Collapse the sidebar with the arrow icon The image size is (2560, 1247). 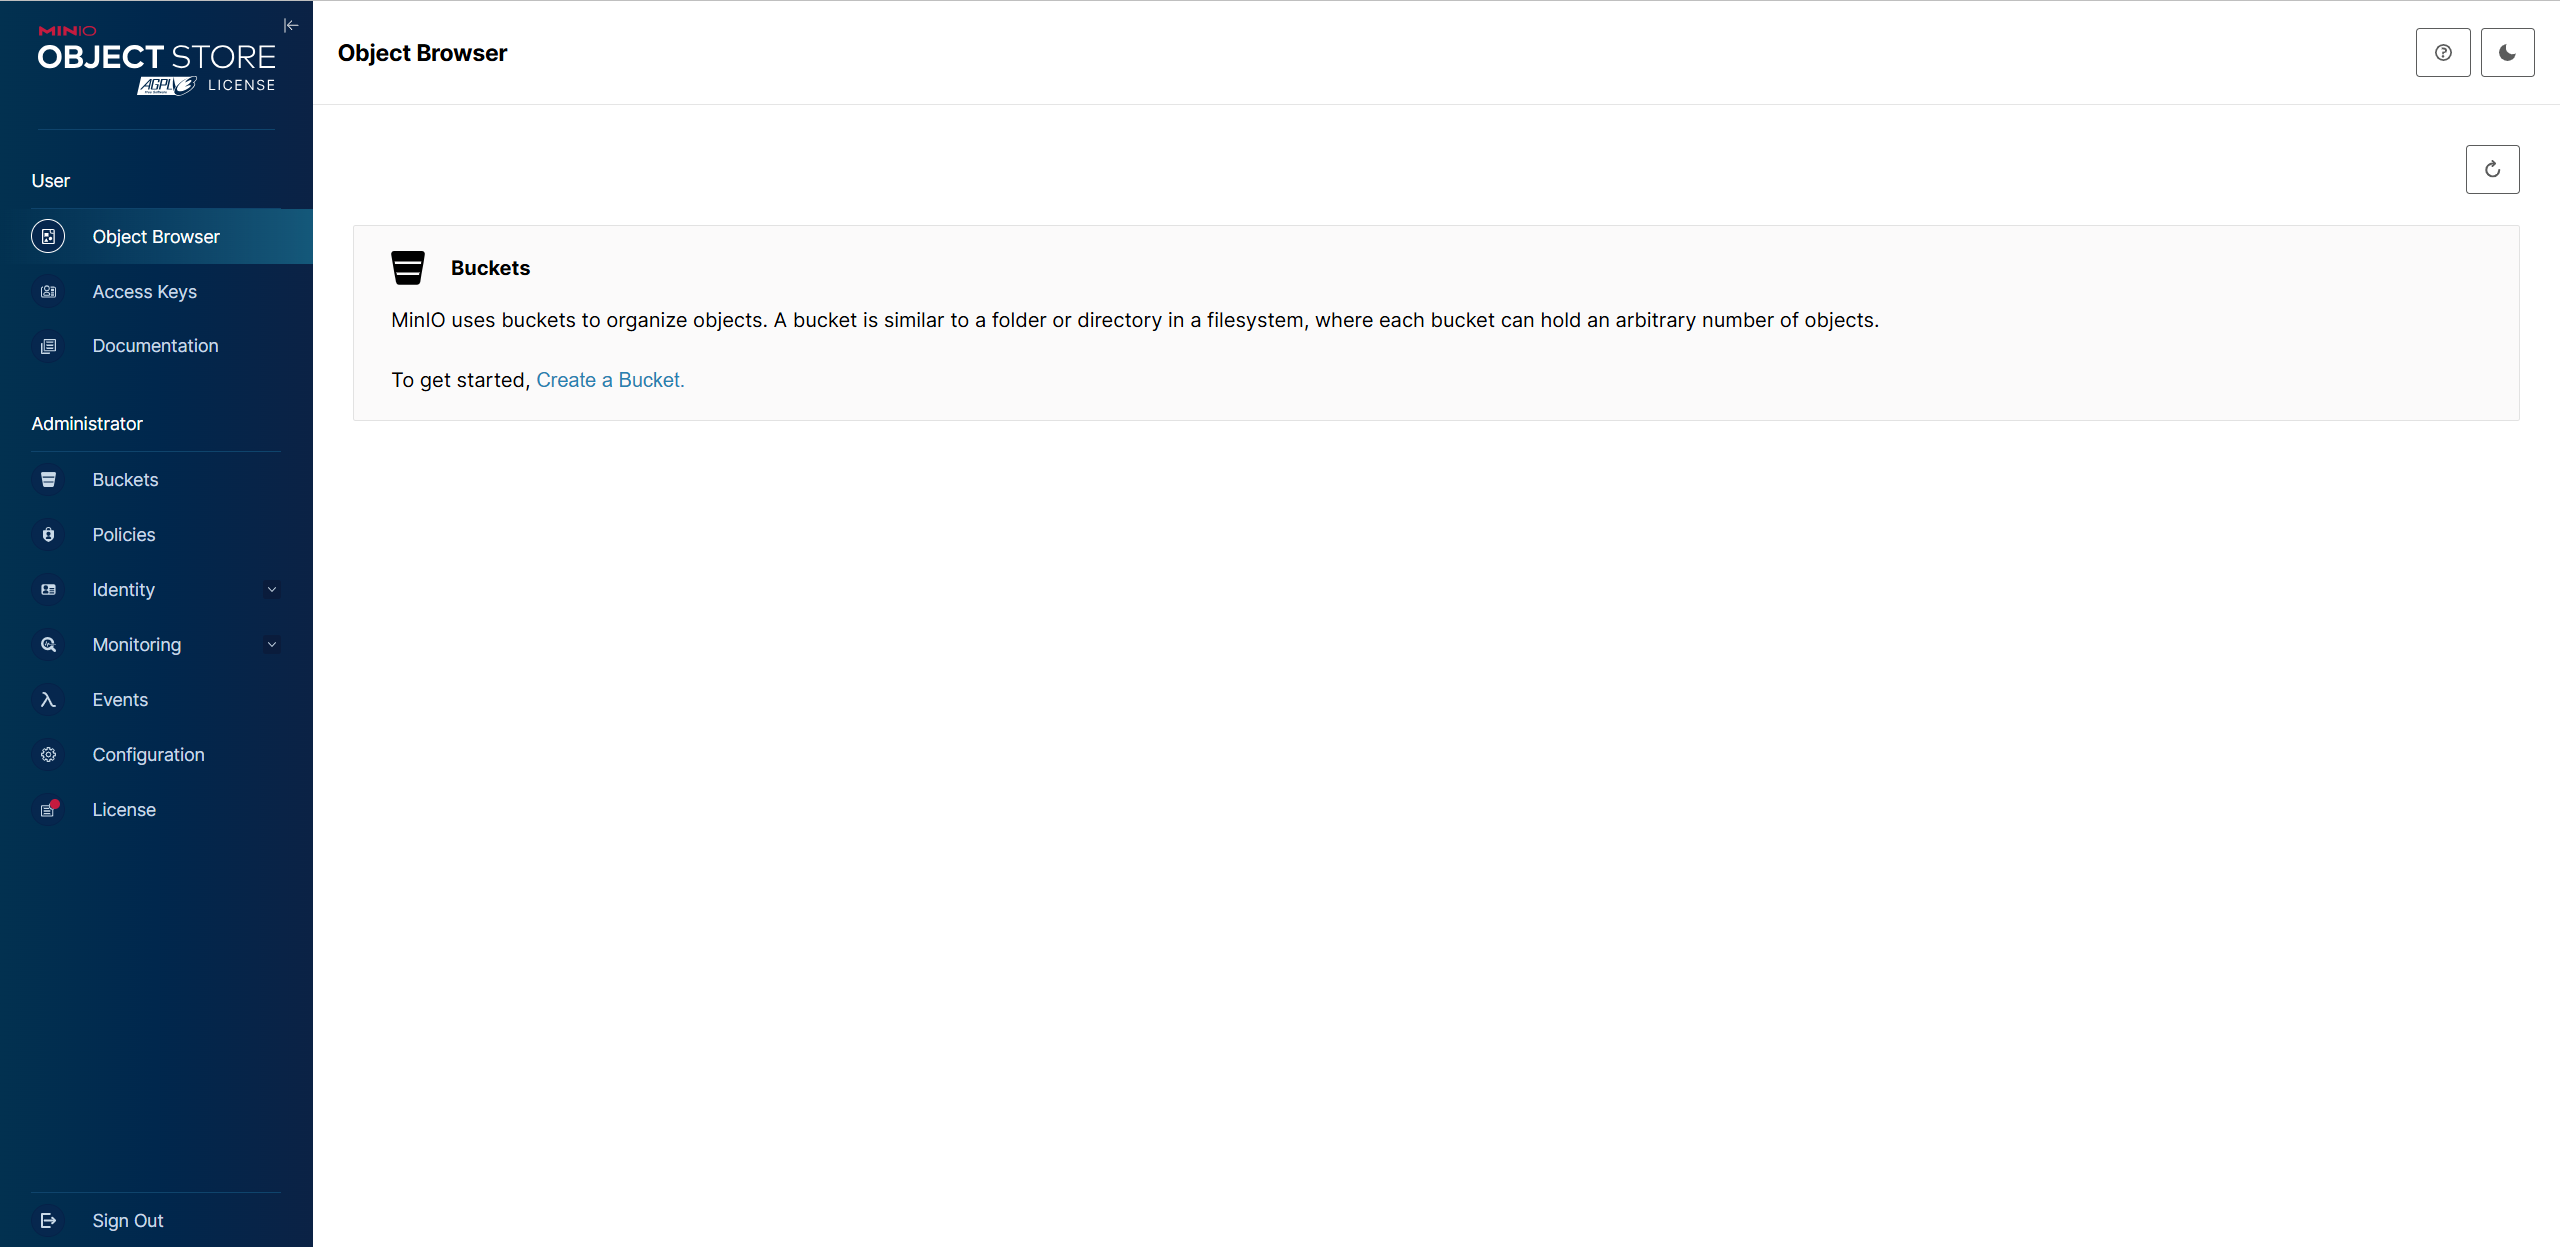point(291,25)
